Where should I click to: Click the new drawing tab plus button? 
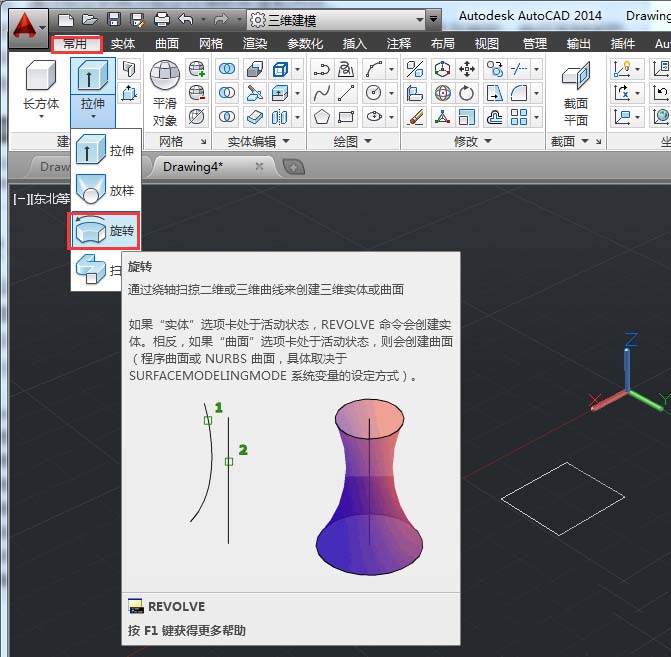click(x=294, y=167)
